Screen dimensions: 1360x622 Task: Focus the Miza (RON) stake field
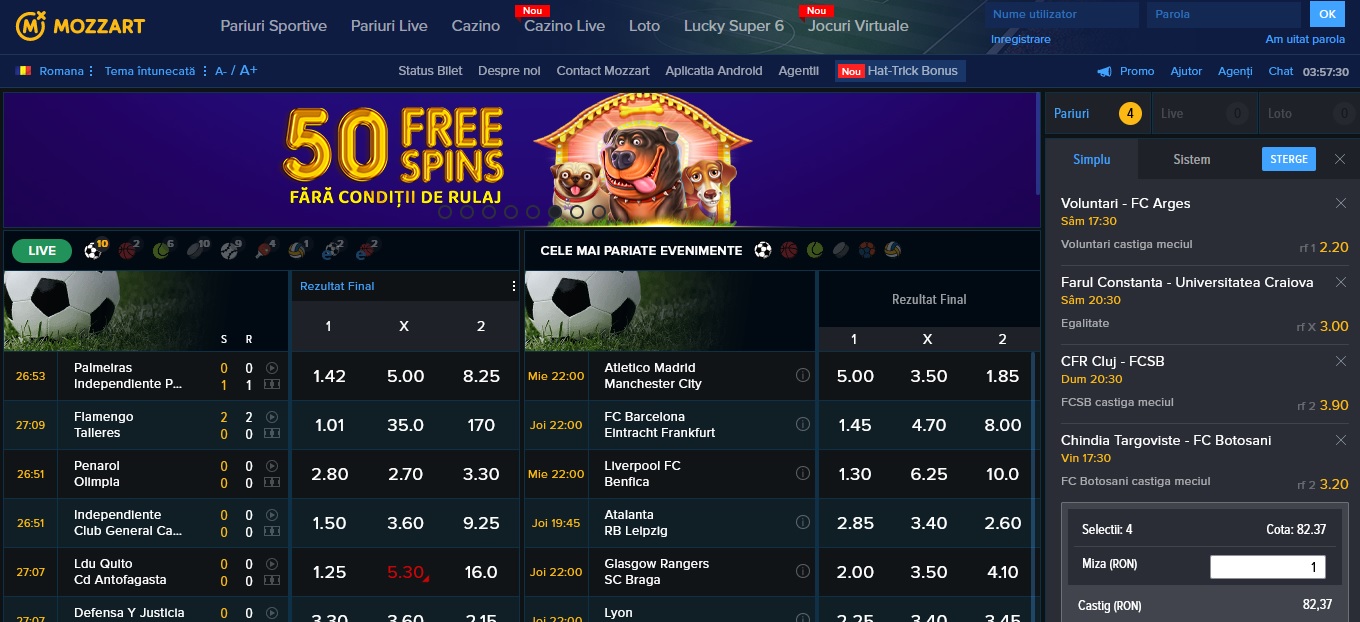point(1268,567)
